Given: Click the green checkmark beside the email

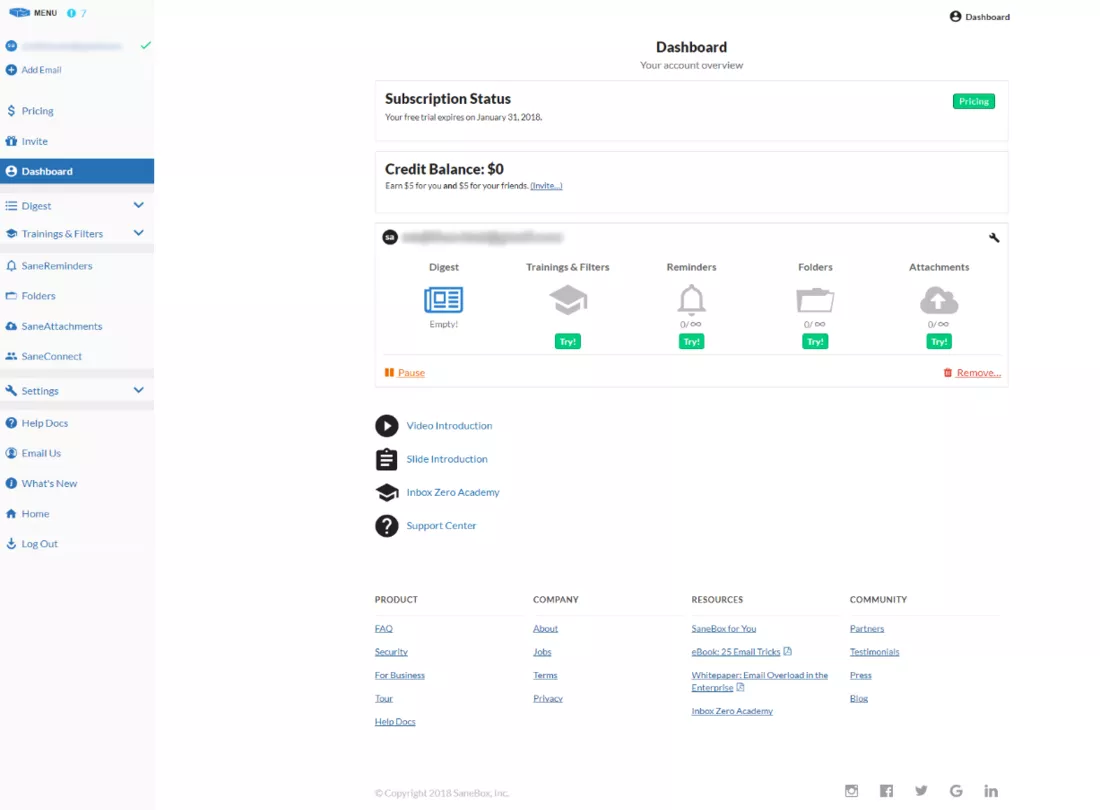Looking at the screenshot, I should tap(145, 46).
